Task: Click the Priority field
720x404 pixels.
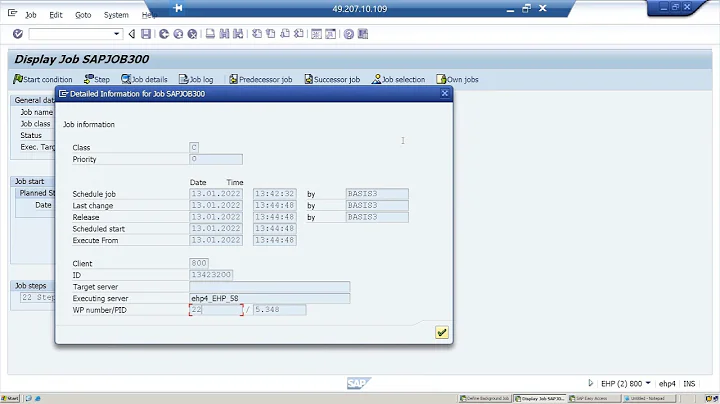Action: click(216, 159)
